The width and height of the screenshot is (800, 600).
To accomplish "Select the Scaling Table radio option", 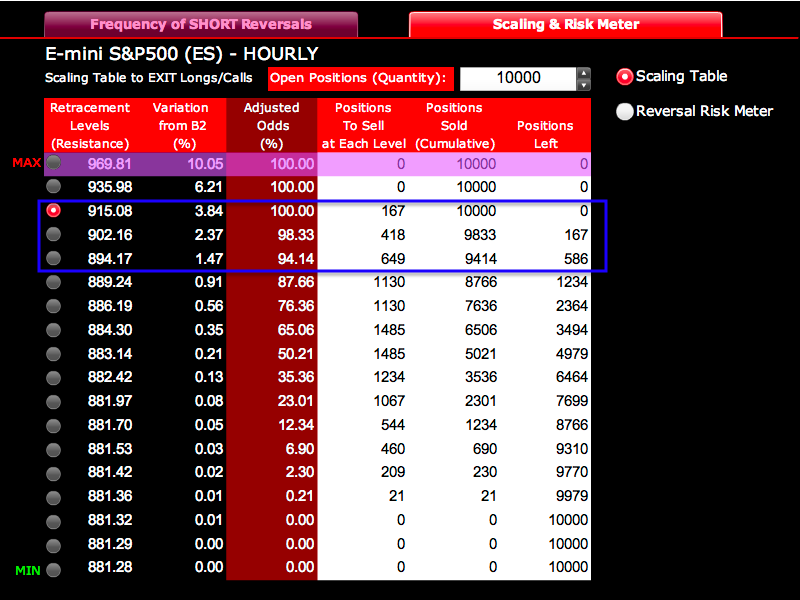I will click(x=625, y=77).
